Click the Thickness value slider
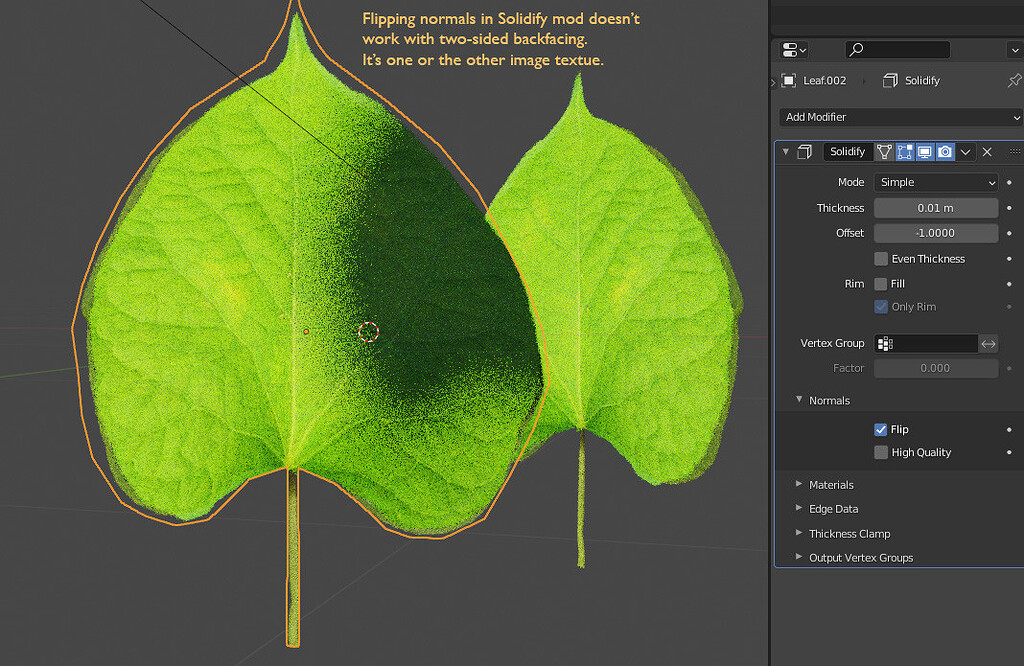 point(935,207)
